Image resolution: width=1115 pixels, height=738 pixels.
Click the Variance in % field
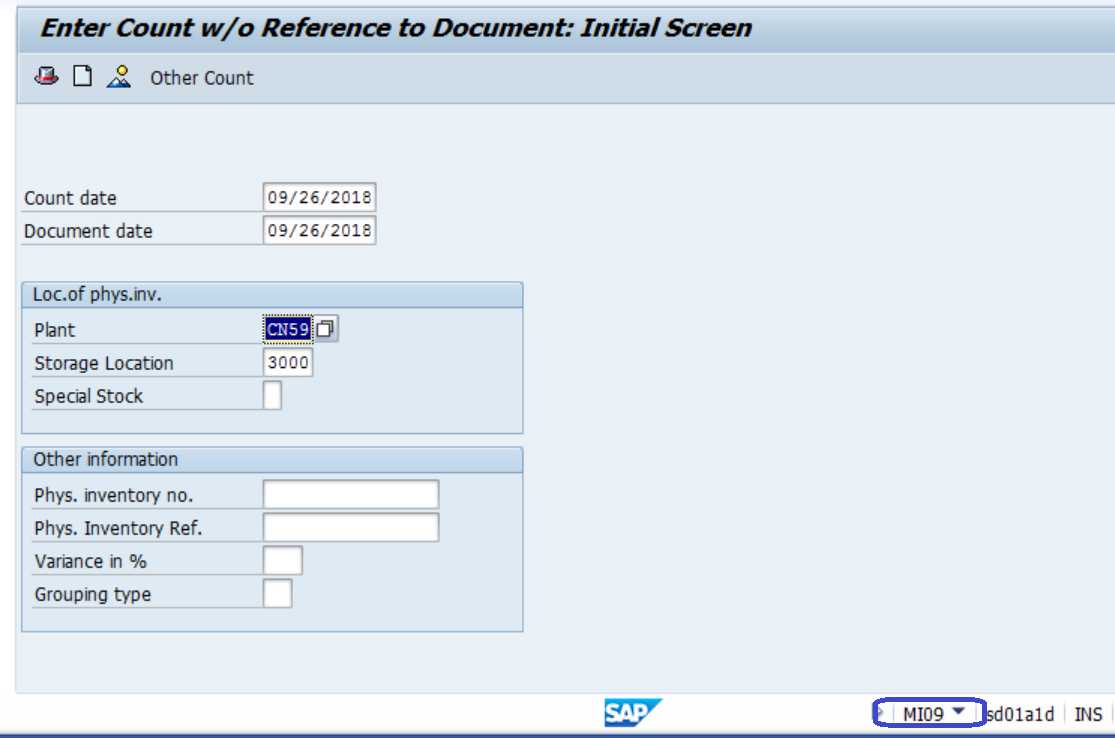point(282,560)
